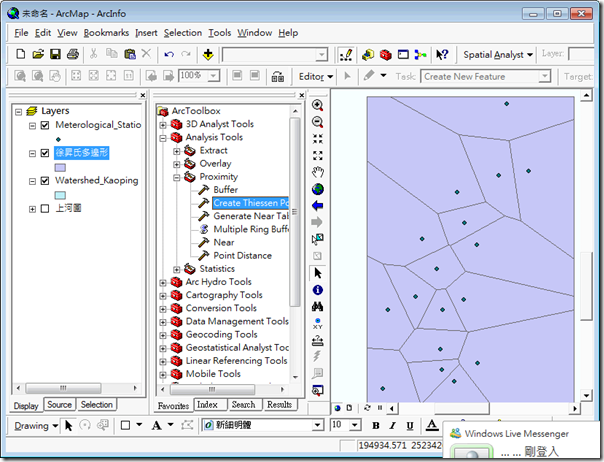Image resolution: width=604 pixels, height=462 pixels.
Task: Select the Measure tool
Action: tap(317, 340)
